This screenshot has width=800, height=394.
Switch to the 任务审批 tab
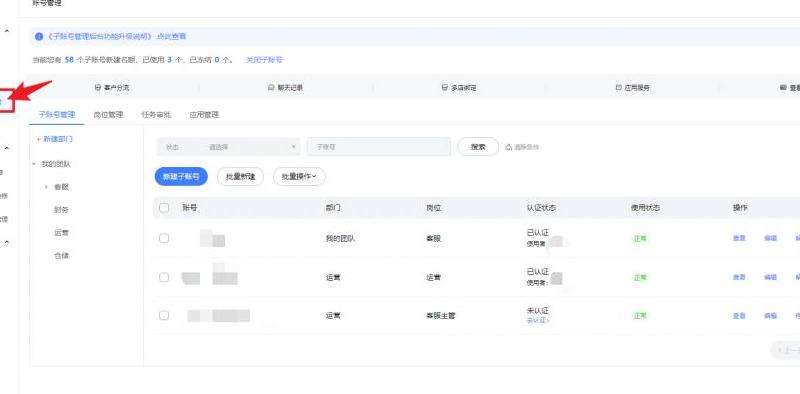[x=156, y=115]
